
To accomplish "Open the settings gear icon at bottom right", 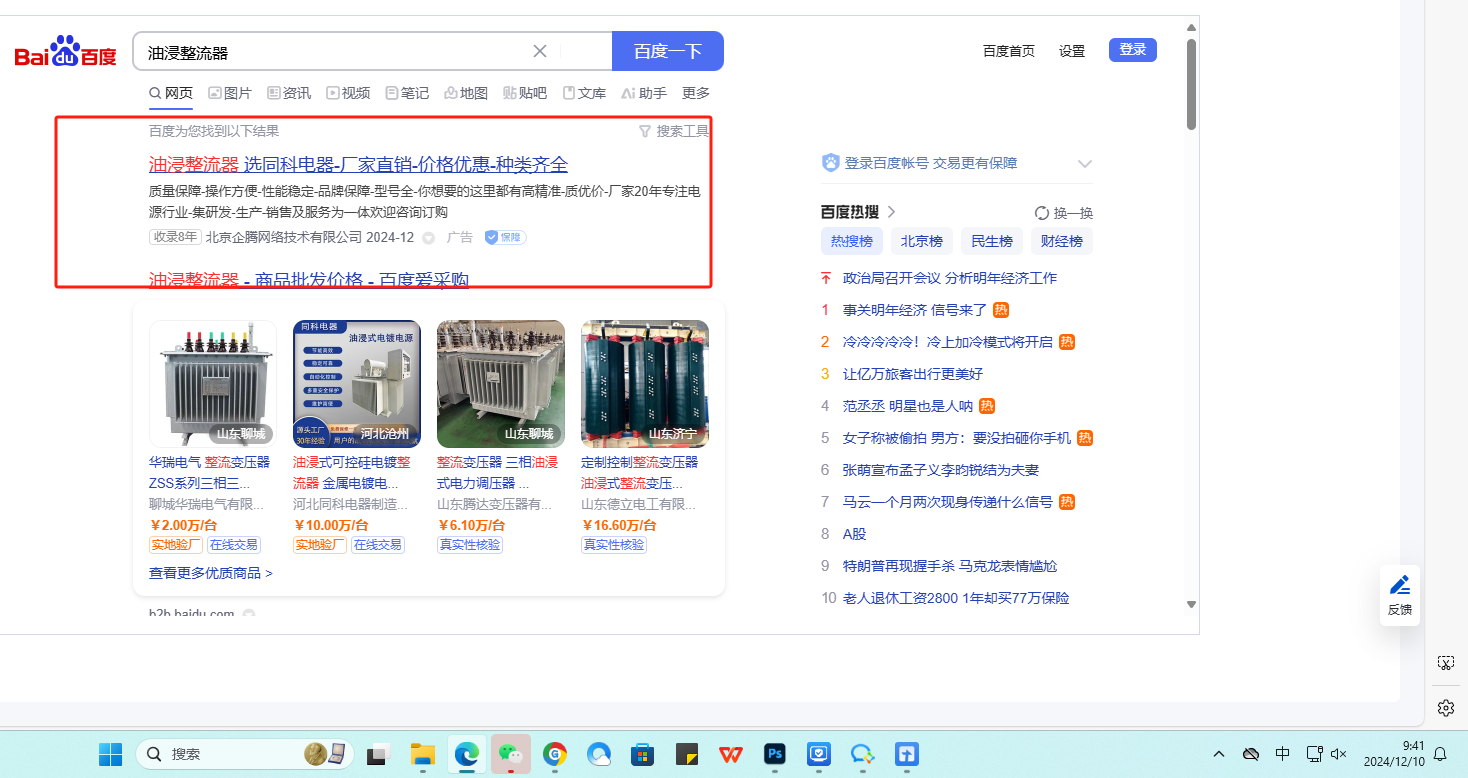I will tap(1445, 708).
